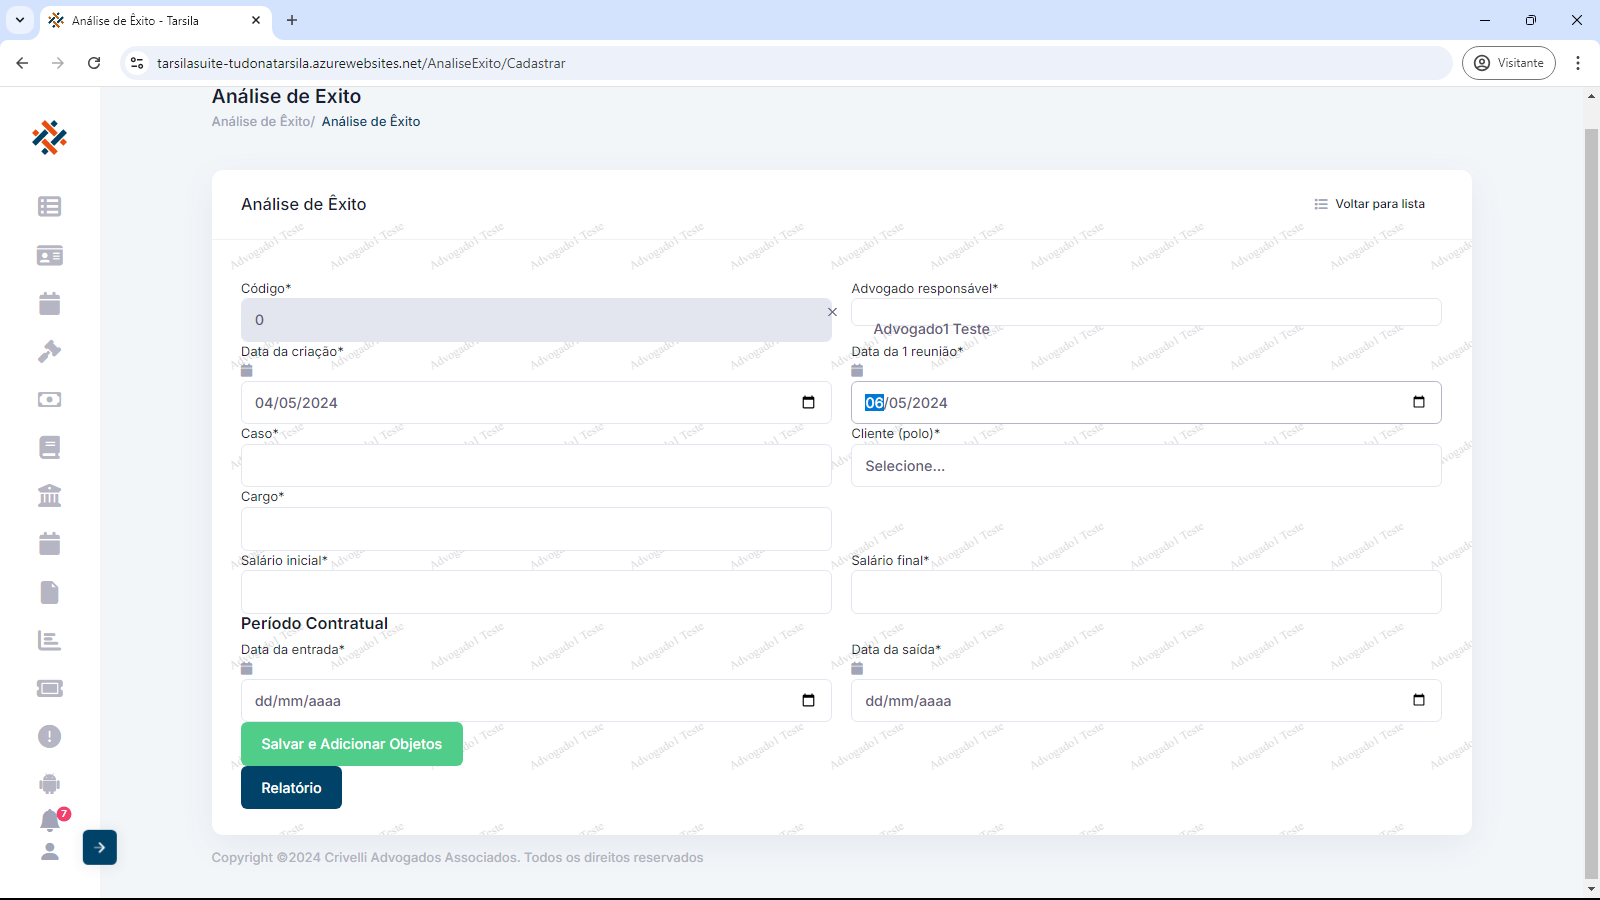Expand sidebar with the arrow button

(100, 847)
